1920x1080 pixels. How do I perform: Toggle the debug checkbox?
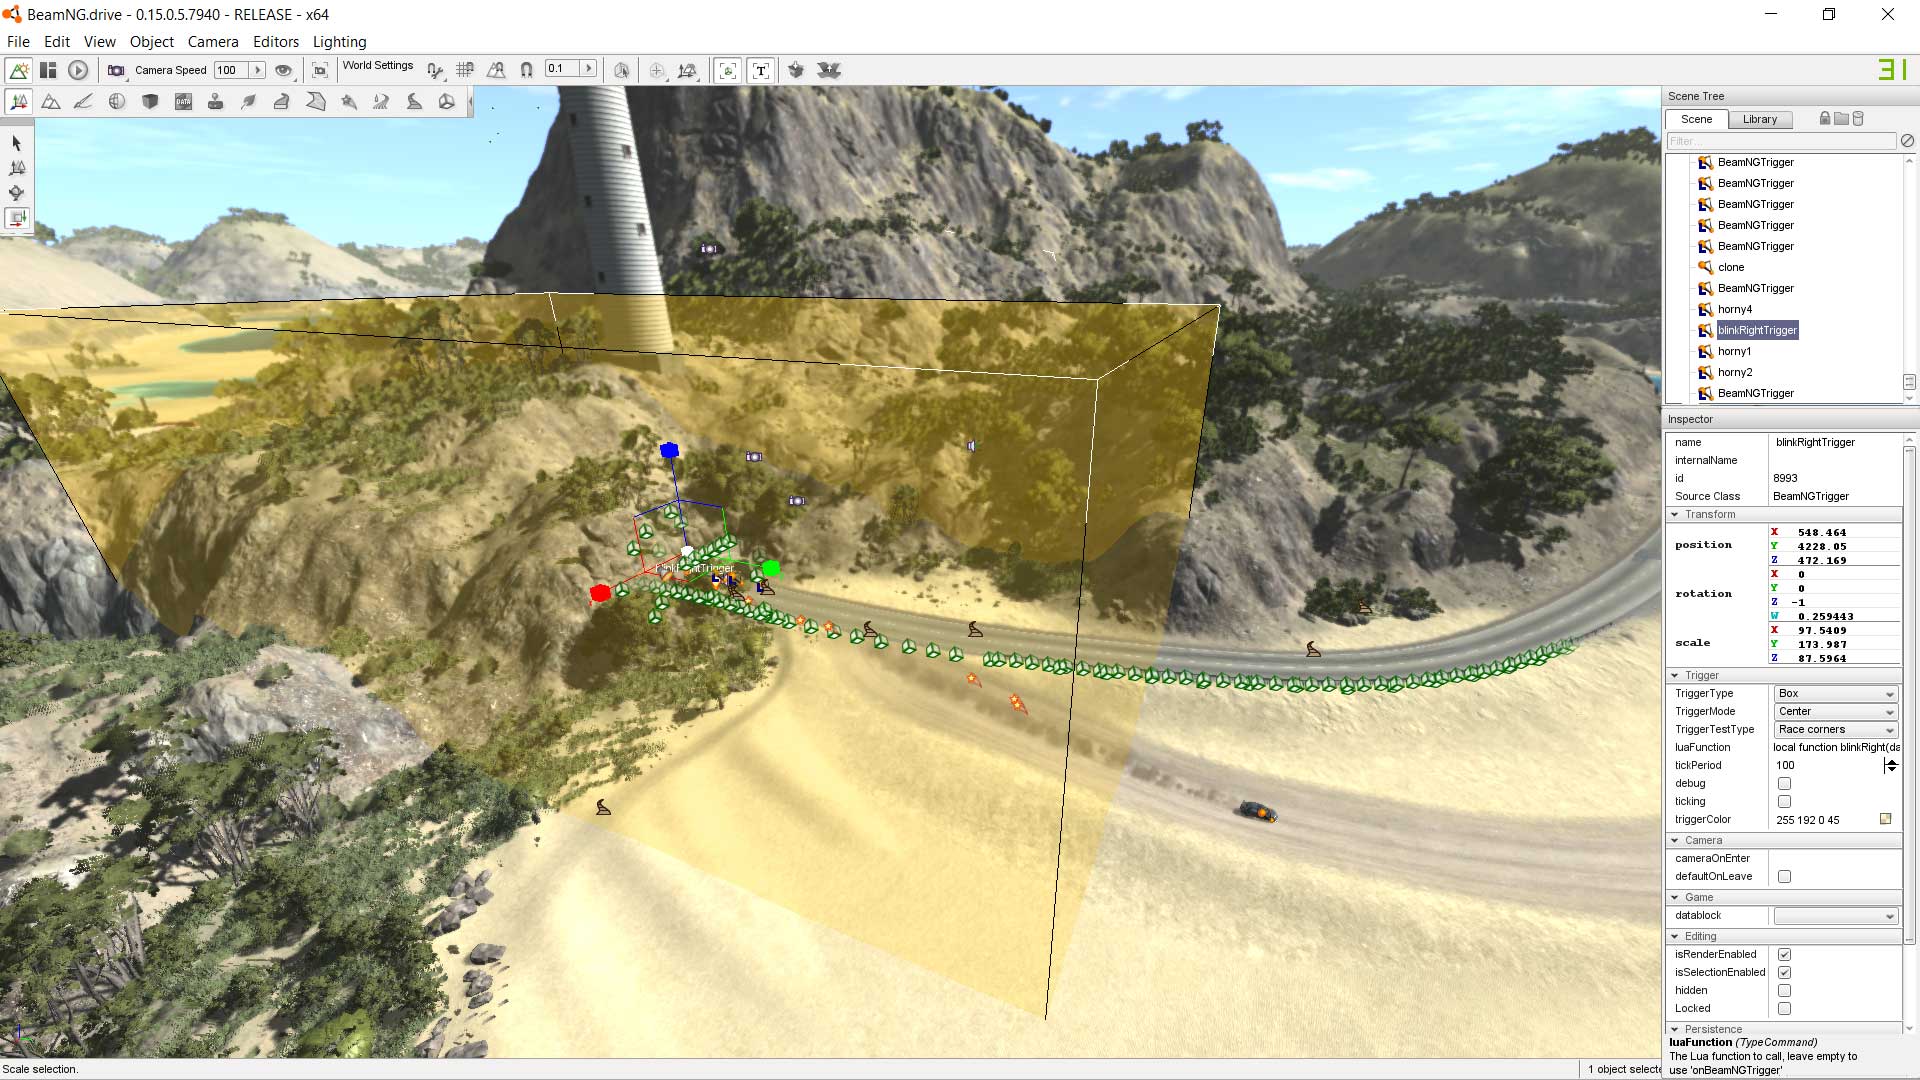click(x=1784, y=784)
